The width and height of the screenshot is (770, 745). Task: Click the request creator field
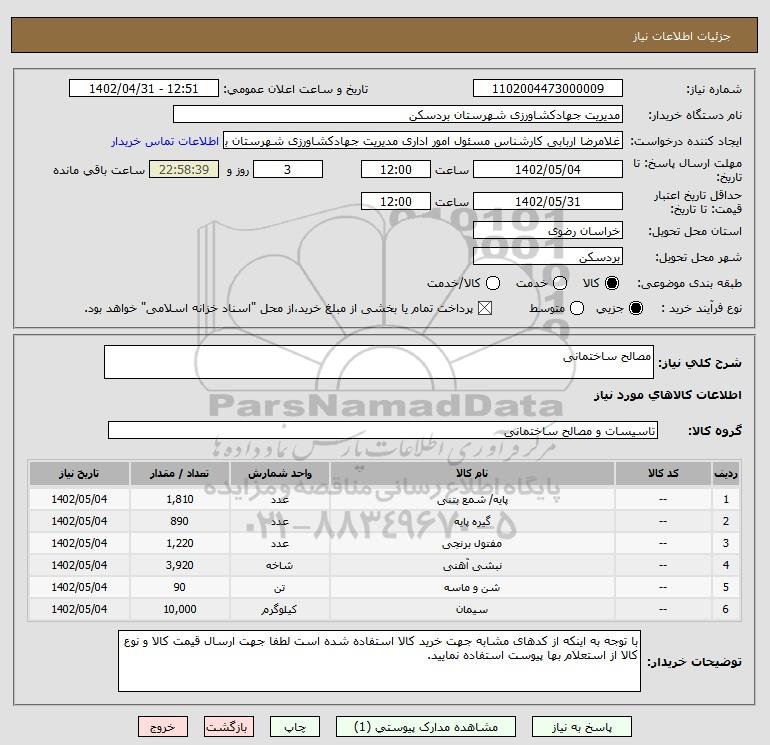(423, 141)
